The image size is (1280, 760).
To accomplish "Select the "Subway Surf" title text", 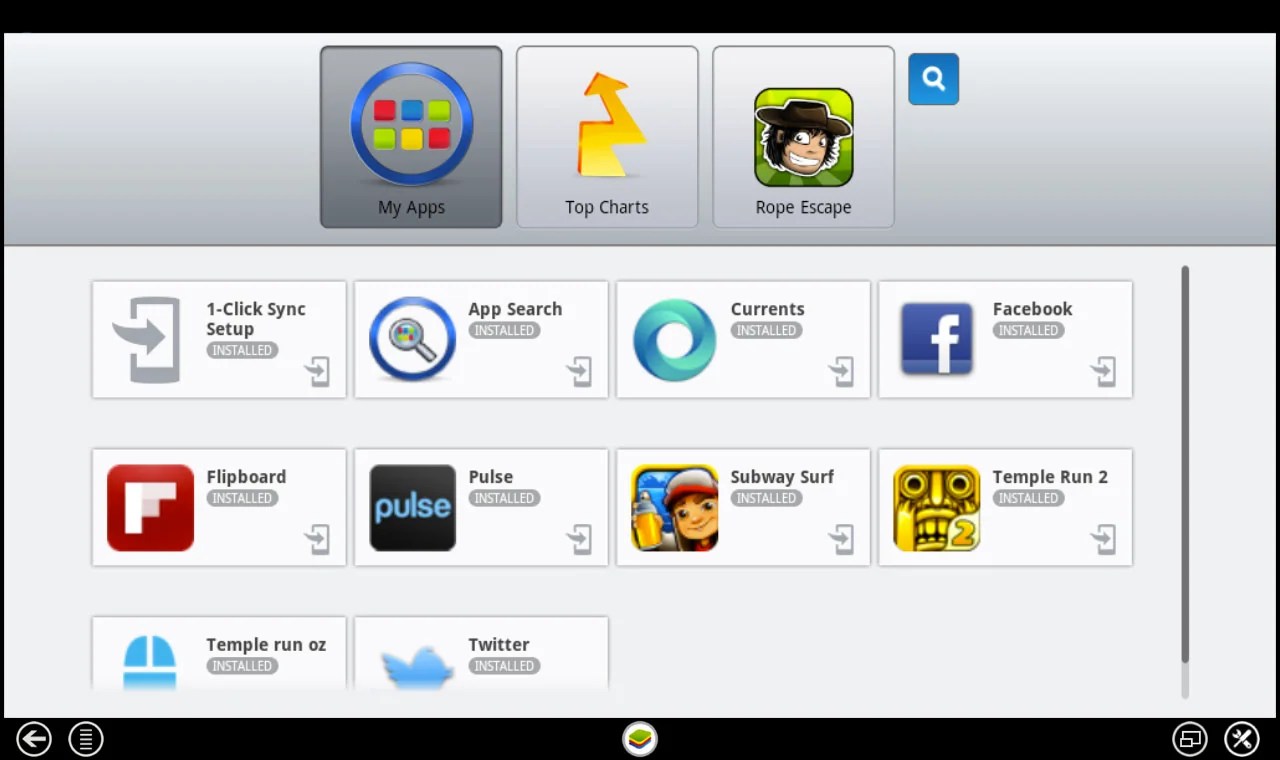I will 782,477.
